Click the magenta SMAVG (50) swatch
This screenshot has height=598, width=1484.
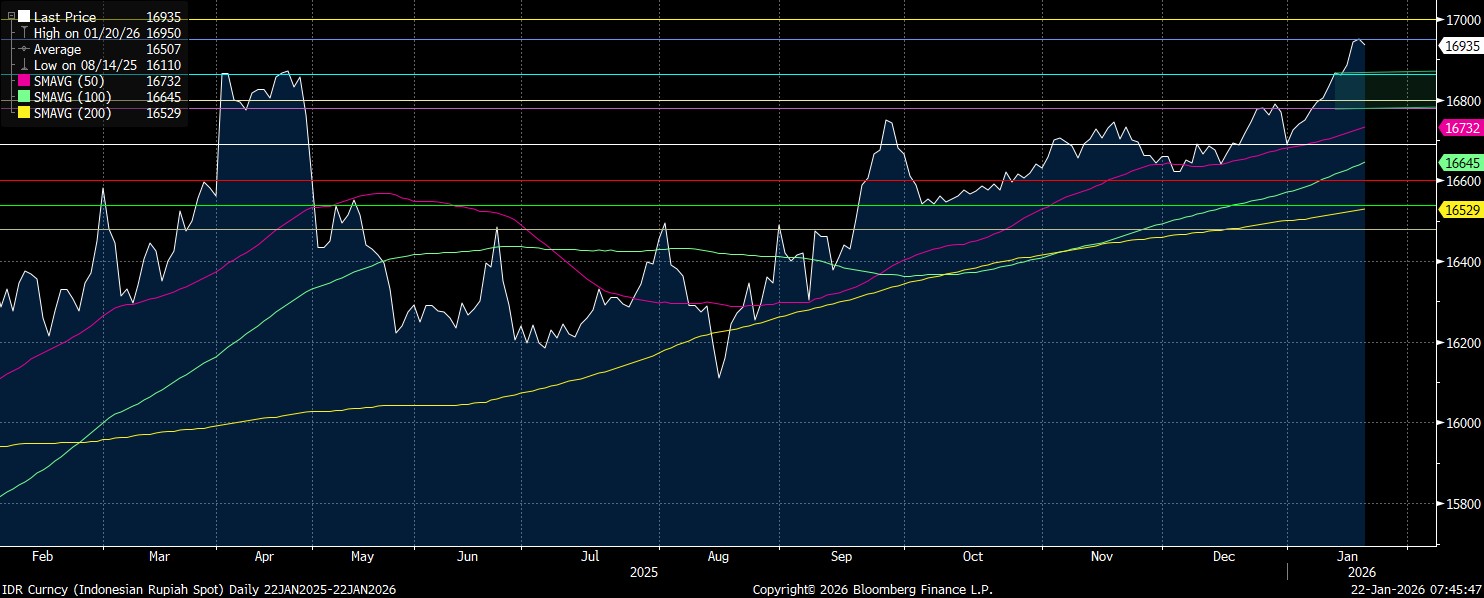pos(24,81)
